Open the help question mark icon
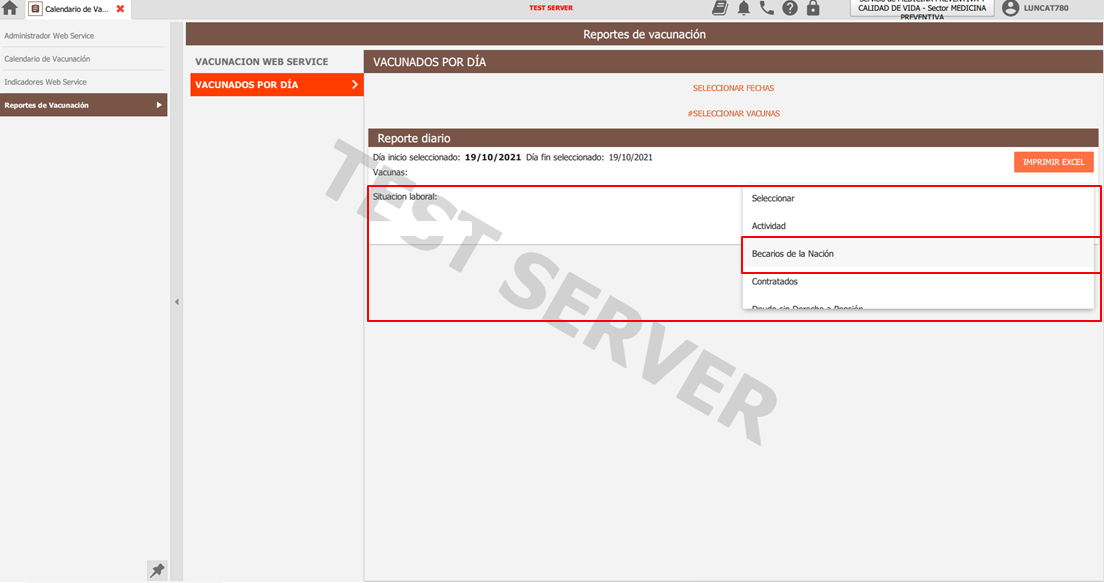Viewport: 1104px width, 583px height. [790, 8]
